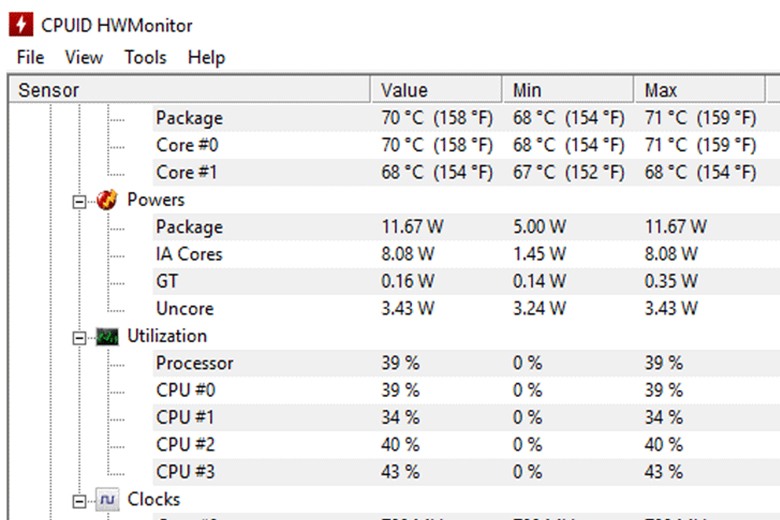This screenshot has height=520, width=780.
Task: Click the Clocks waveform icon
Action: 107,499
